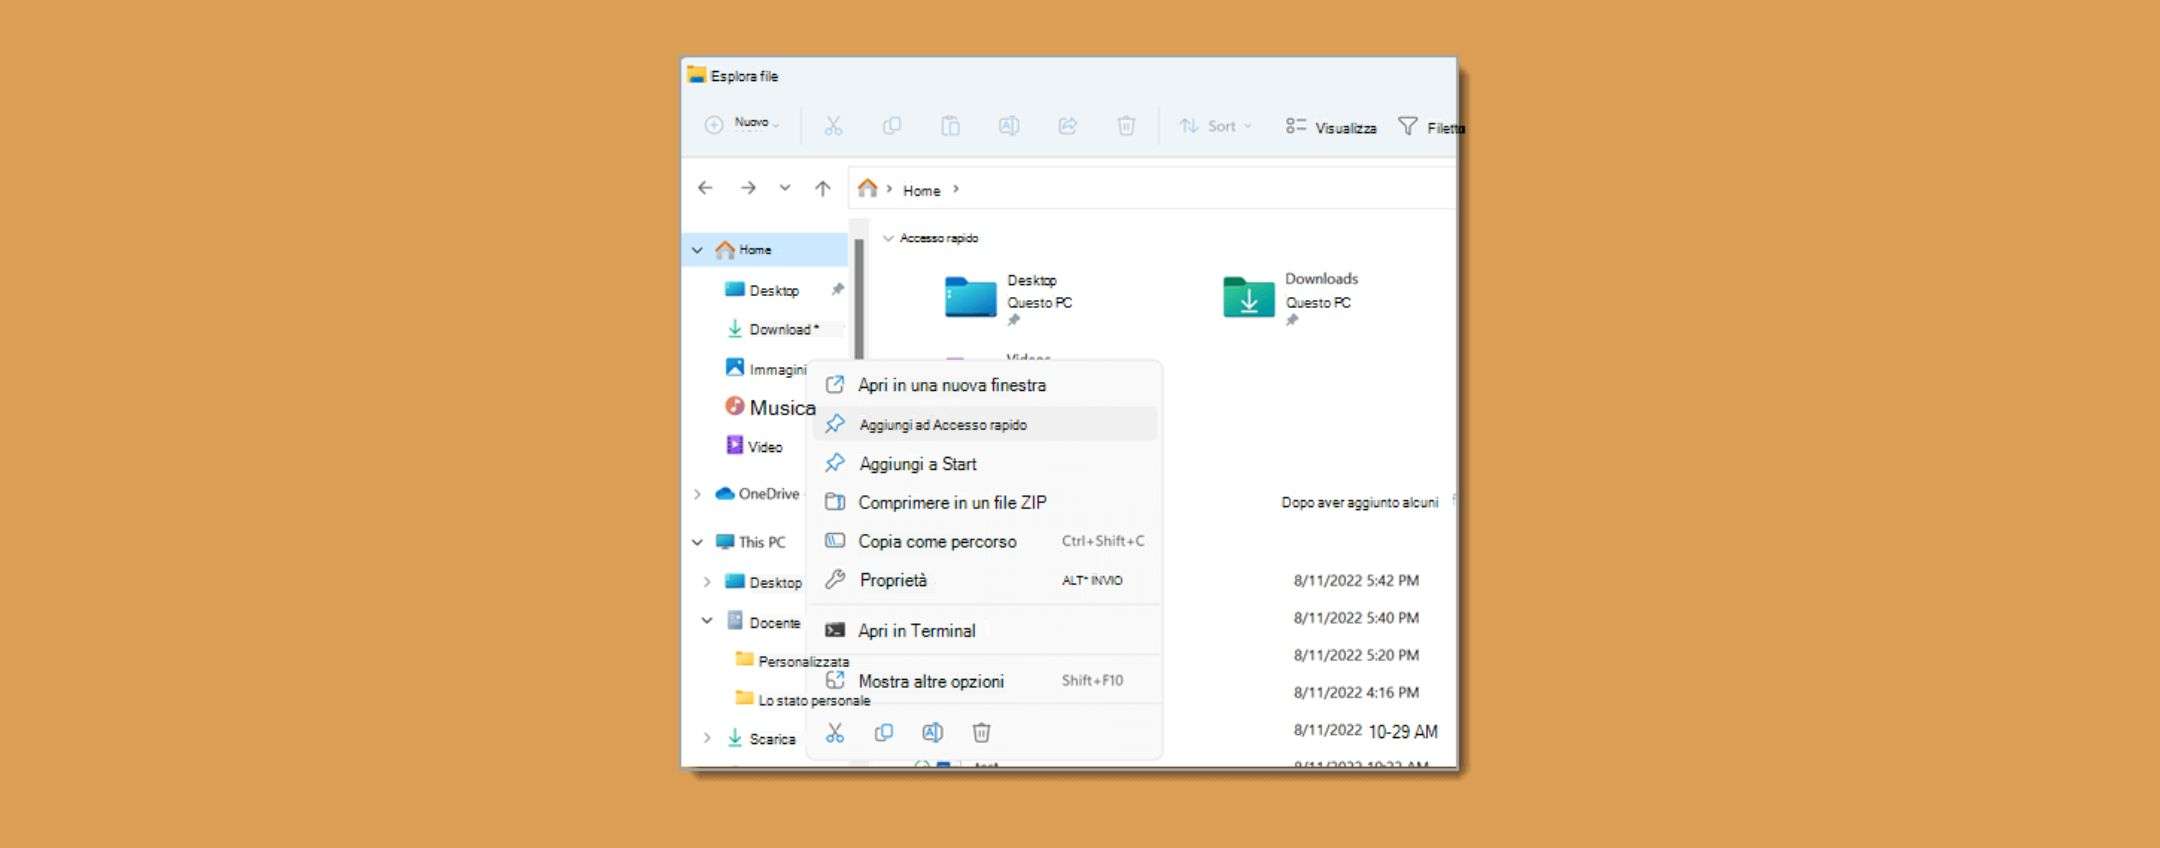Image resolution: width=2160 pixels, height=848 pixels.
Task: Click the Cut icon in the top toolbar
Action: pyautogui.click(x=833, y=126)
